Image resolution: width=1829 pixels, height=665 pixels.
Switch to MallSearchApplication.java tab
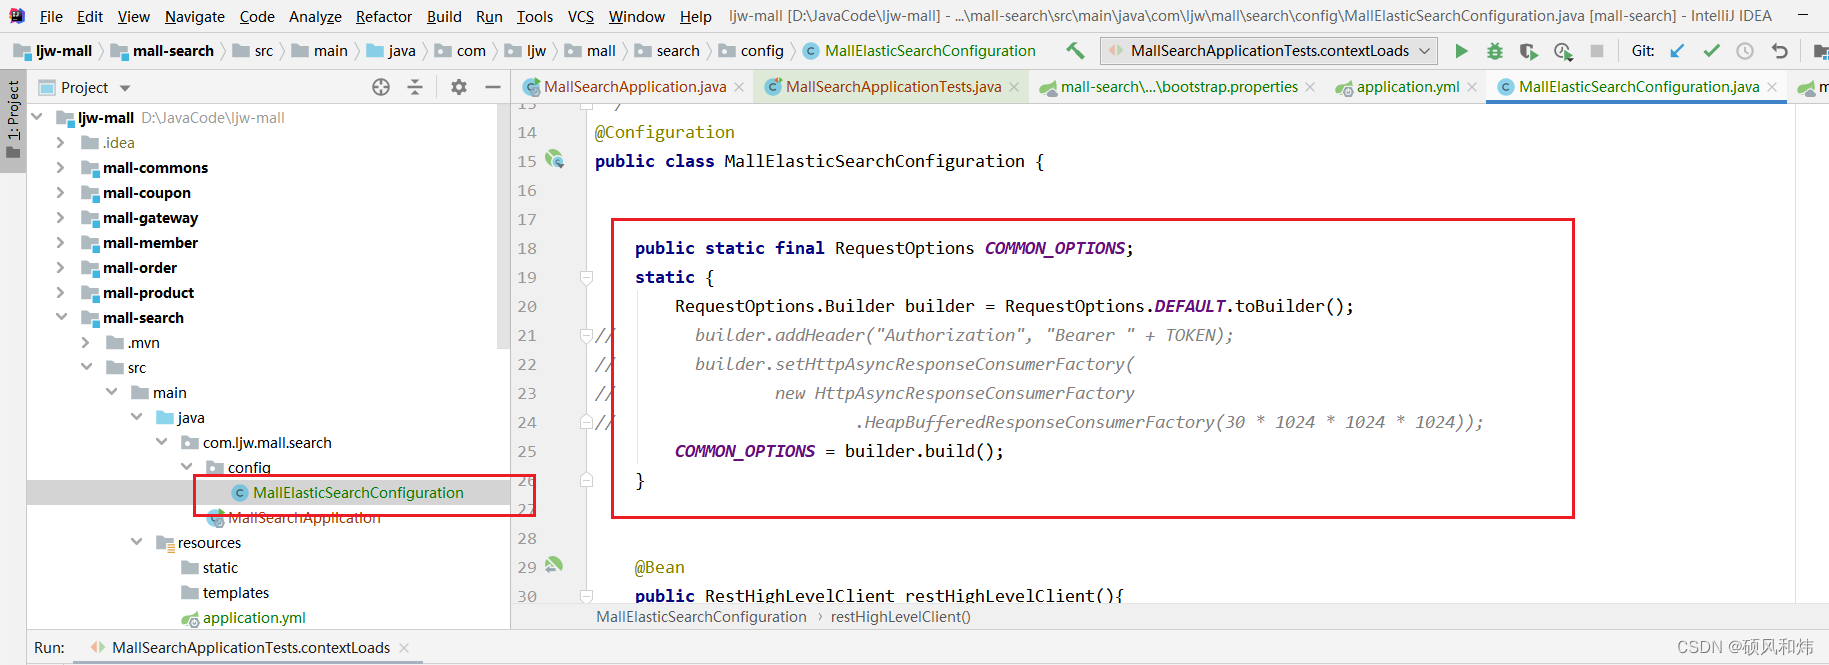click(634, 87)
